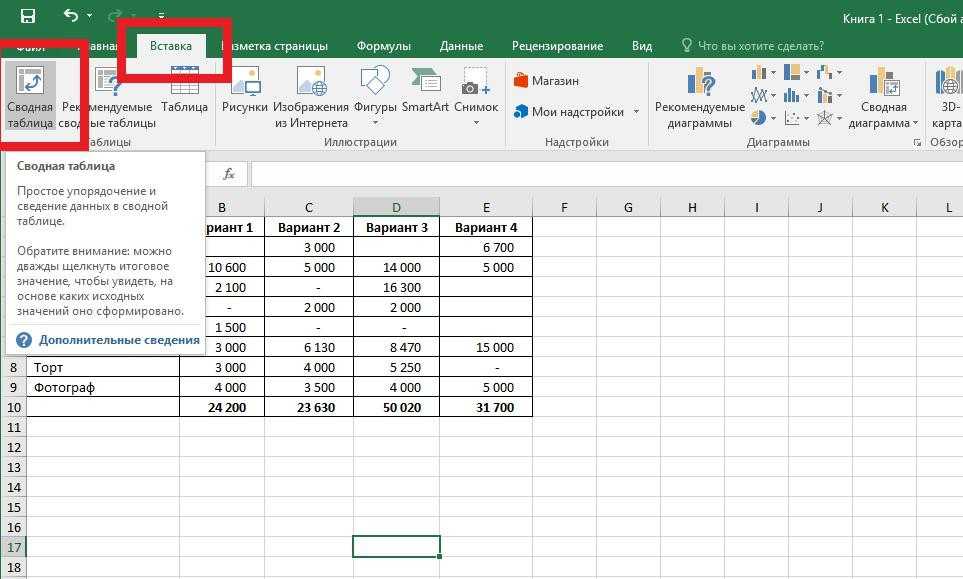Click inside the formula bar
This screenshot has height=579, width=963.
[607, 174]
